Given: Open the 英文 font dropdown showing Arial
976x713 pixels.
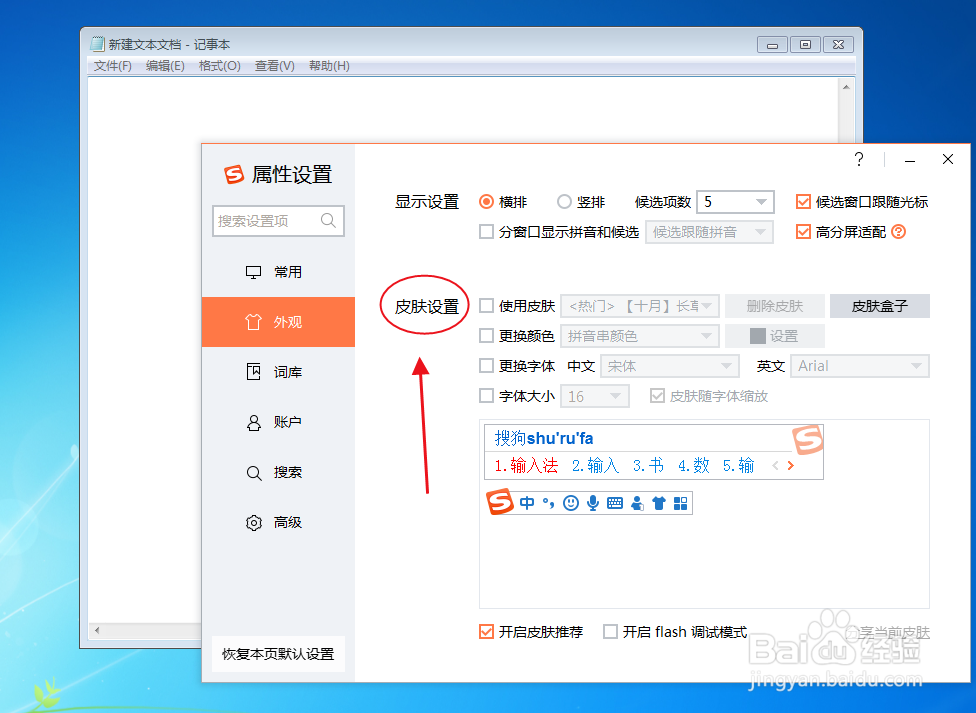Looking at the screenshot, I should (x=860, y=366).
